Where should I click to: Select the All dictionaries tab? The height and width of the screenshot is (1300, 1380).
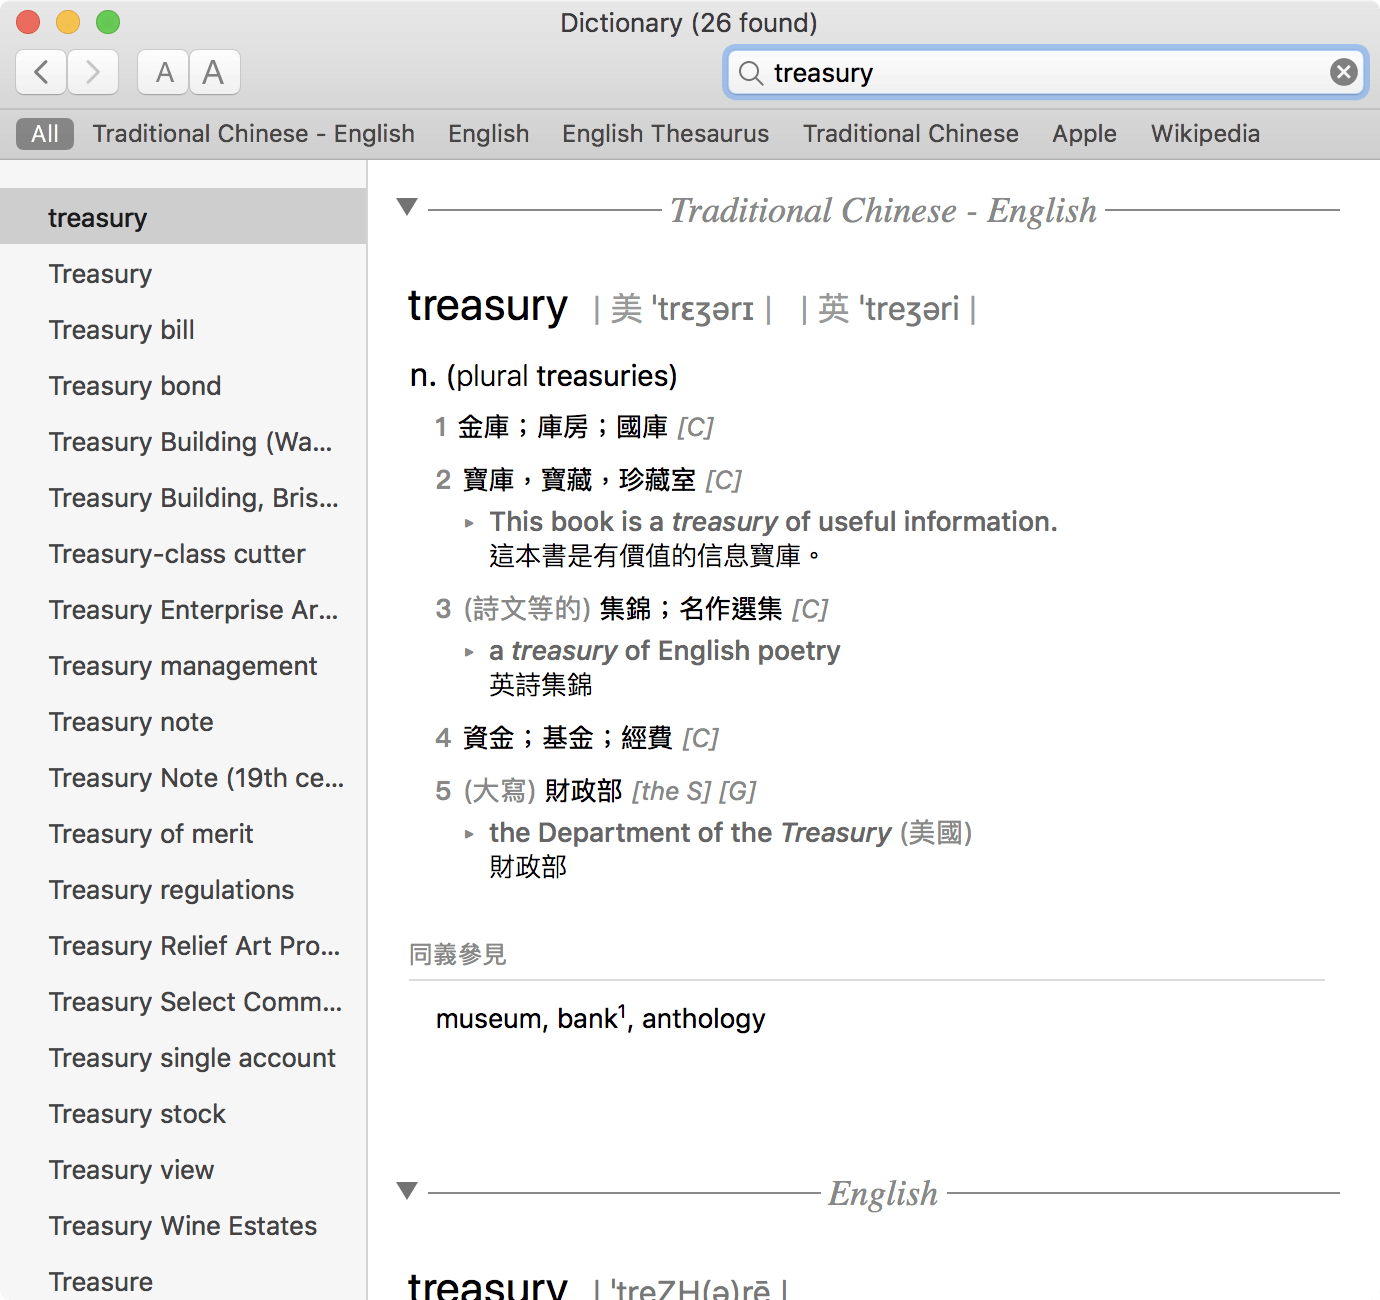pyautogui.click(x=45, y=134)
